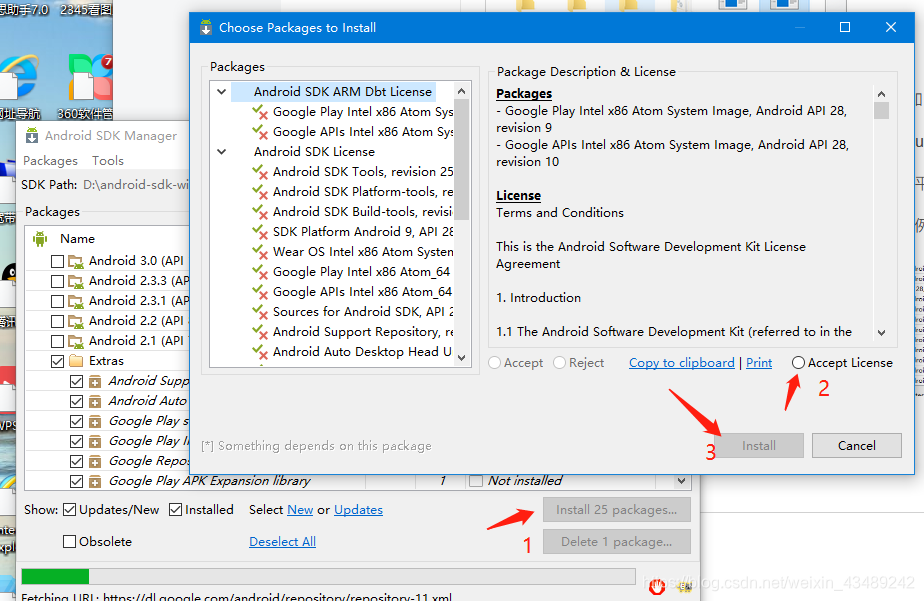This screenshot has width=924, height=601.
Task: Click the Install button in dialog
Action: pos(759,446)
